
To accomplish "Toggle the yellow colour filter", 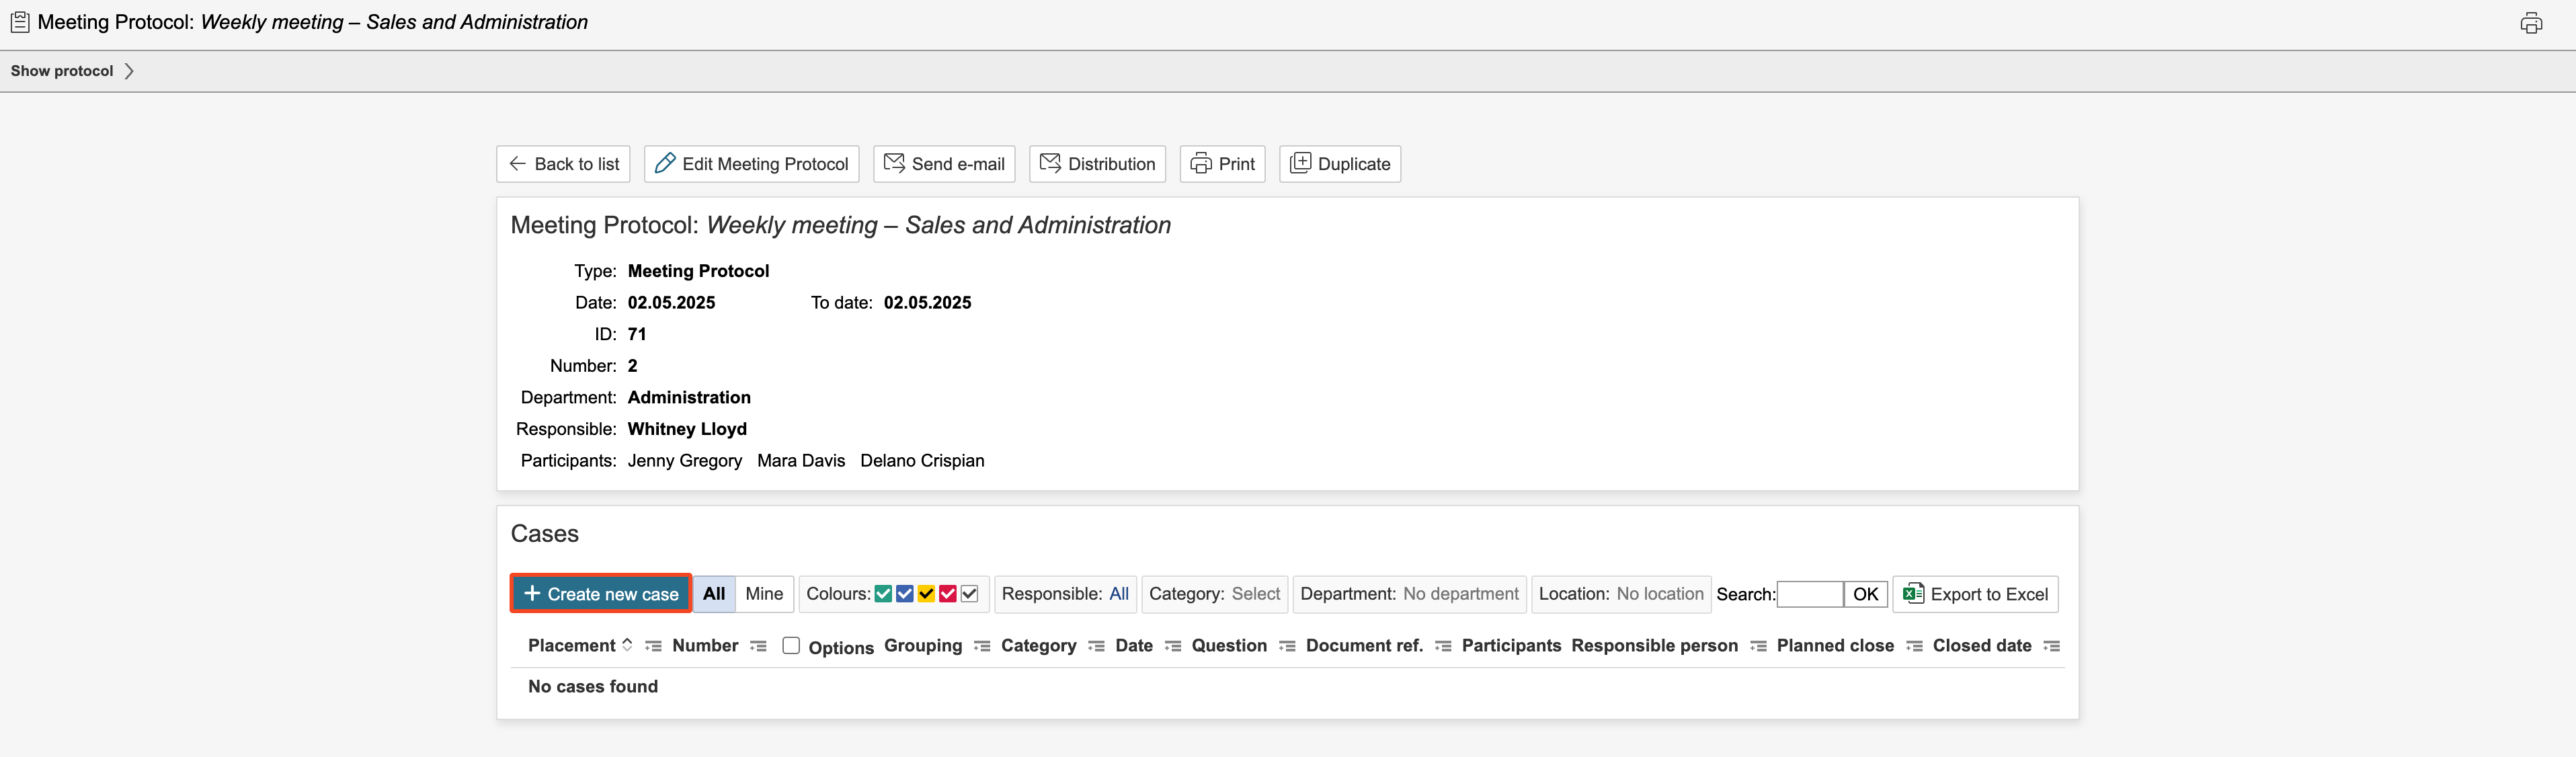I will point(926,594).
